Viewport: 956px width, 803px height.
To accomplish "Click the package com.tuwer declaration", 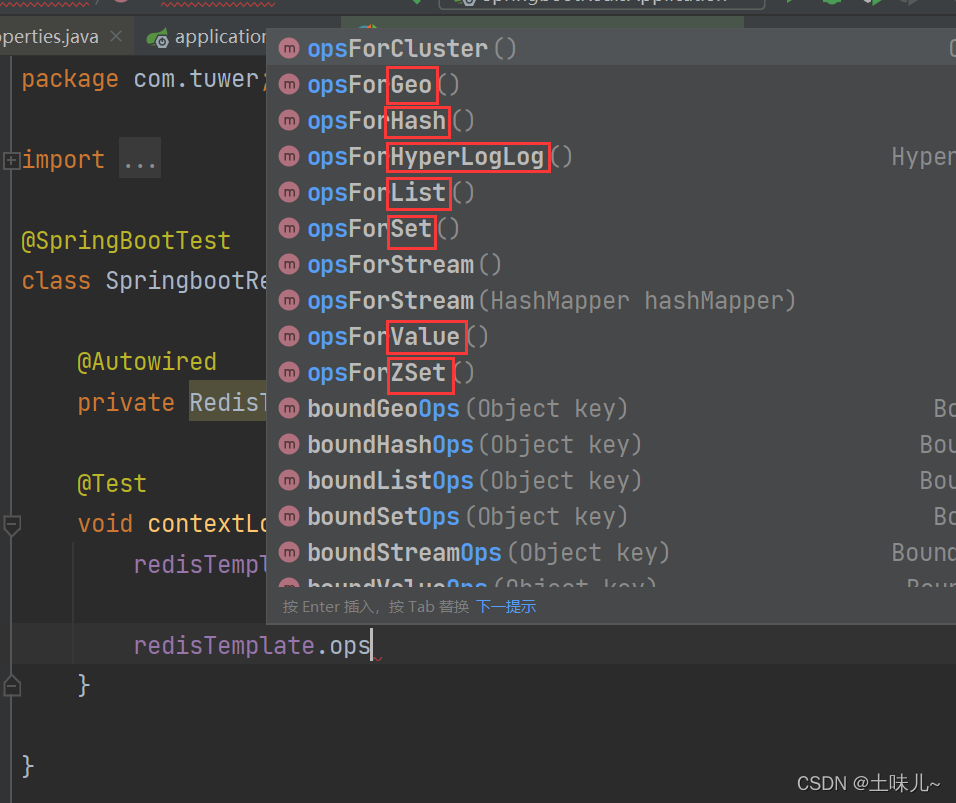I will tap(144, 79).
